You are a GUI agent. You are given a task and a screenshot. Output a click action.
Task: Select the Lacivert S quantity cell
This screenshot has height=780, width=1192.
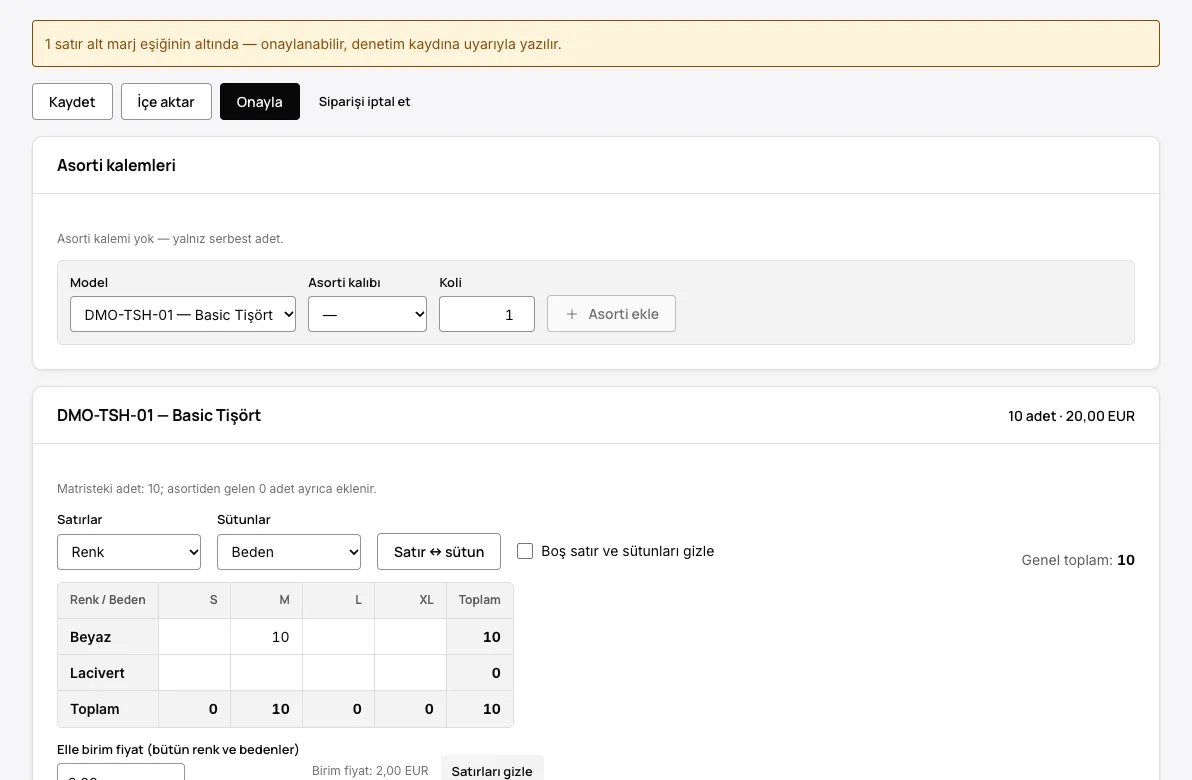[195, 673]
